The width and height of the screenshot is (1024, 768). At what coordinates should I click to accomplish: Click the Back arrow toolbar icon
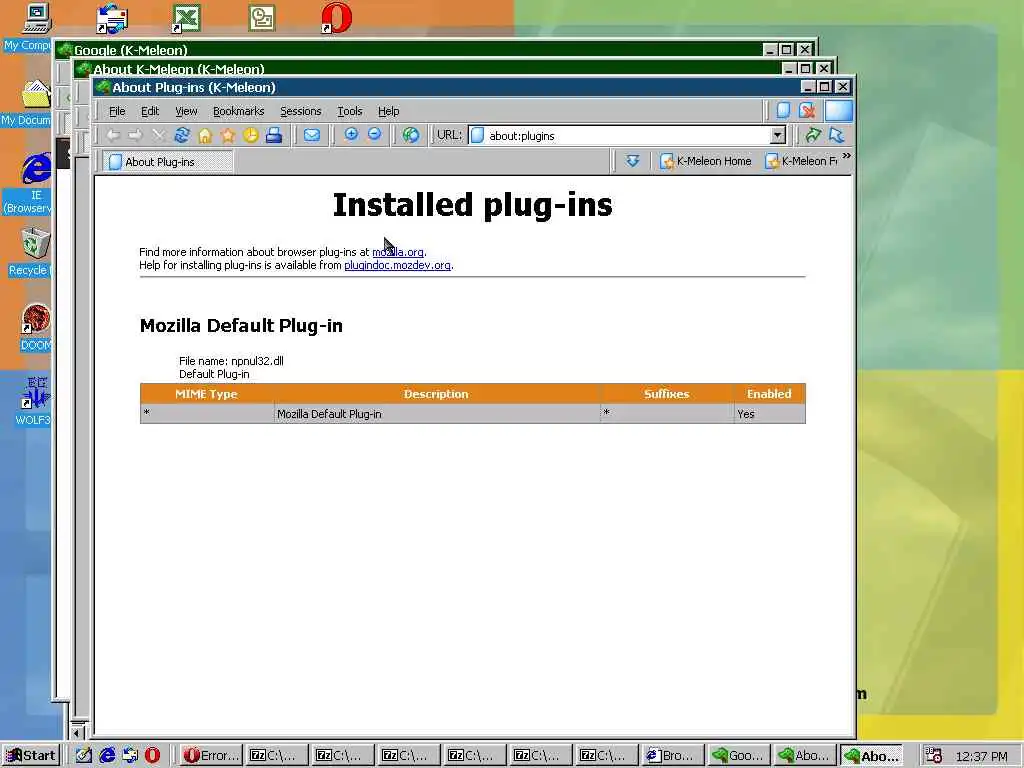tap(113, 135)
